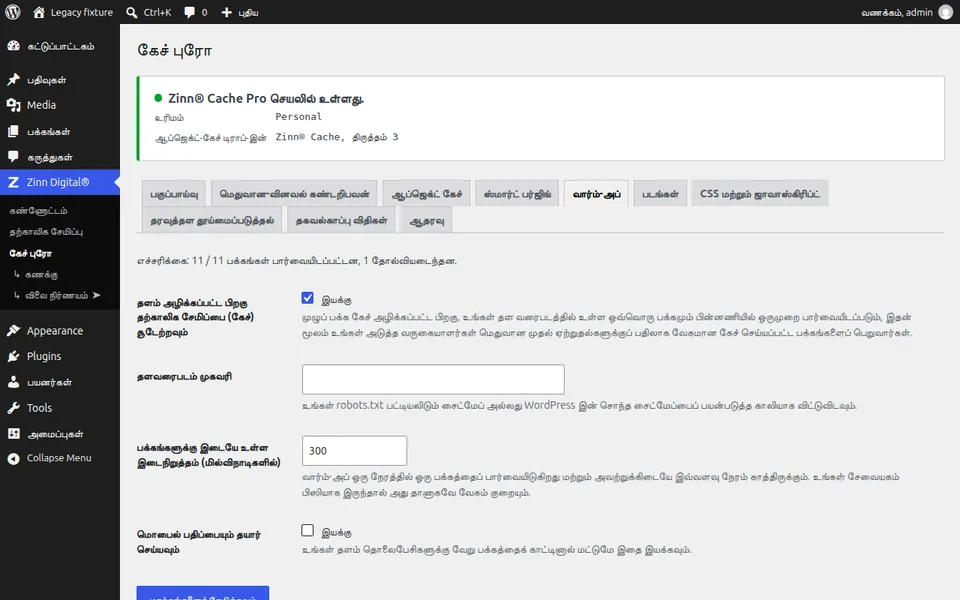Click the கேச் புரோ submenu link
960x600 pixels.
(31, 253)
